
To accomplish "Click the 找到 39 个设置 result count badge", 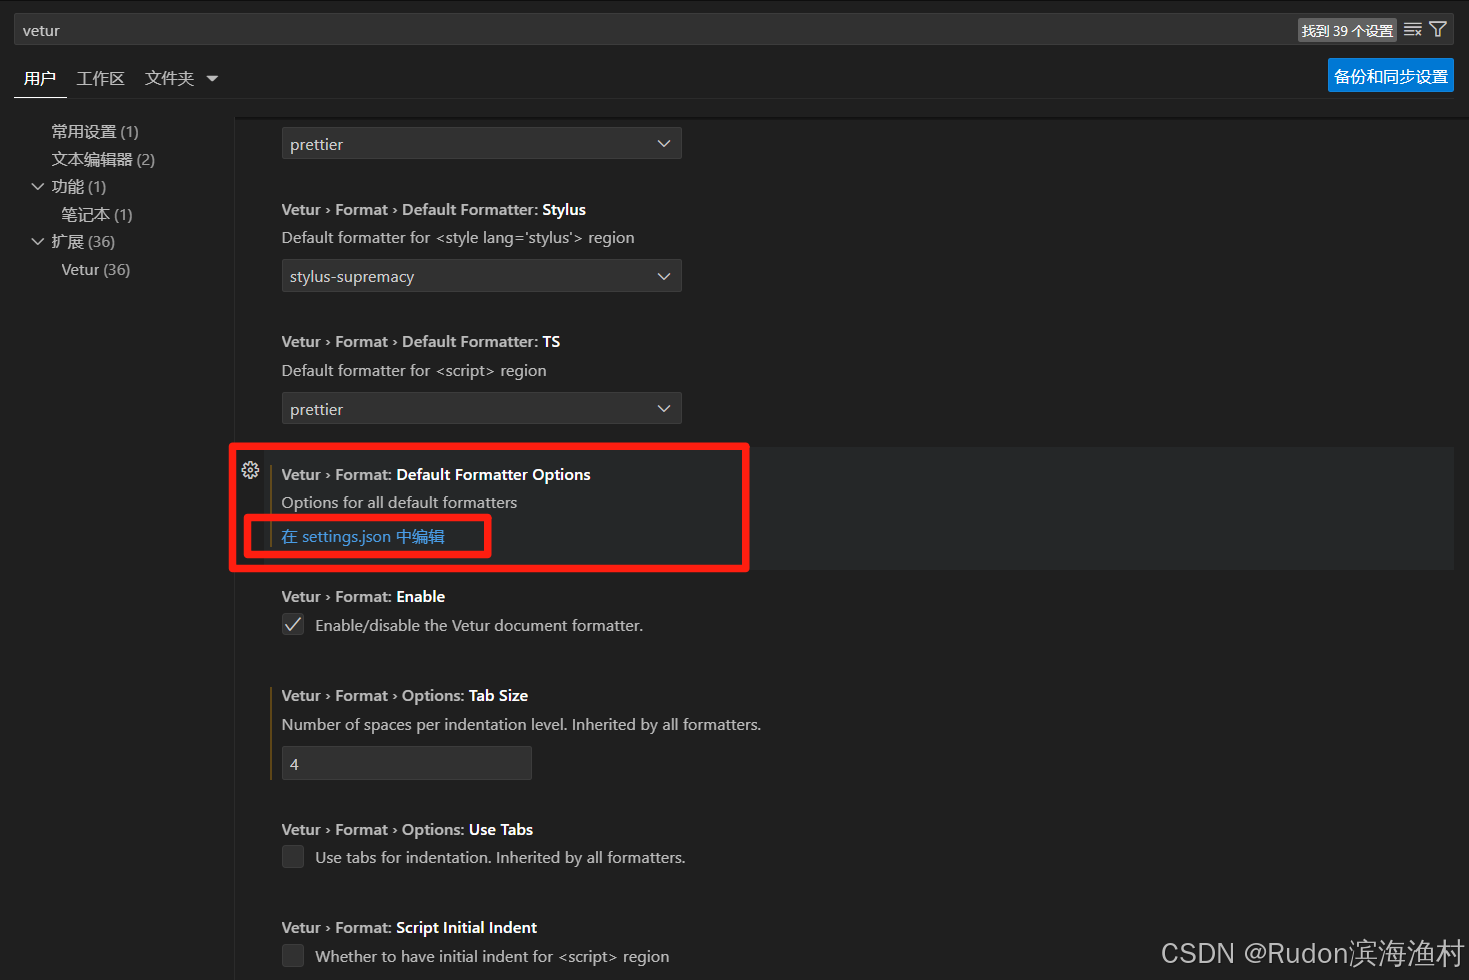I will [1347, 31].
